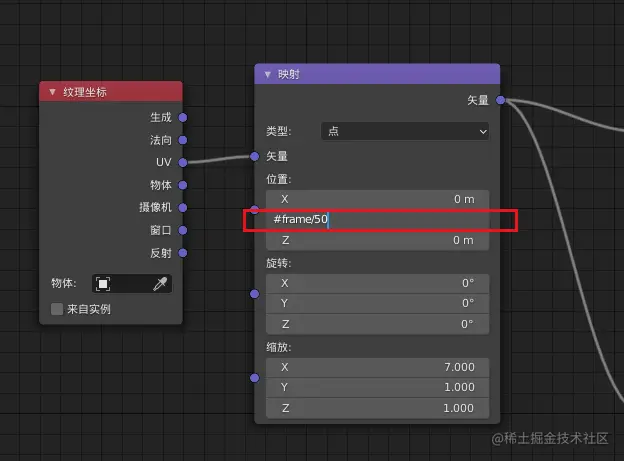Click the 旋转 X field showing 0°
The height and width of the screenshot is (461, 624).
[x=377, y=283]
